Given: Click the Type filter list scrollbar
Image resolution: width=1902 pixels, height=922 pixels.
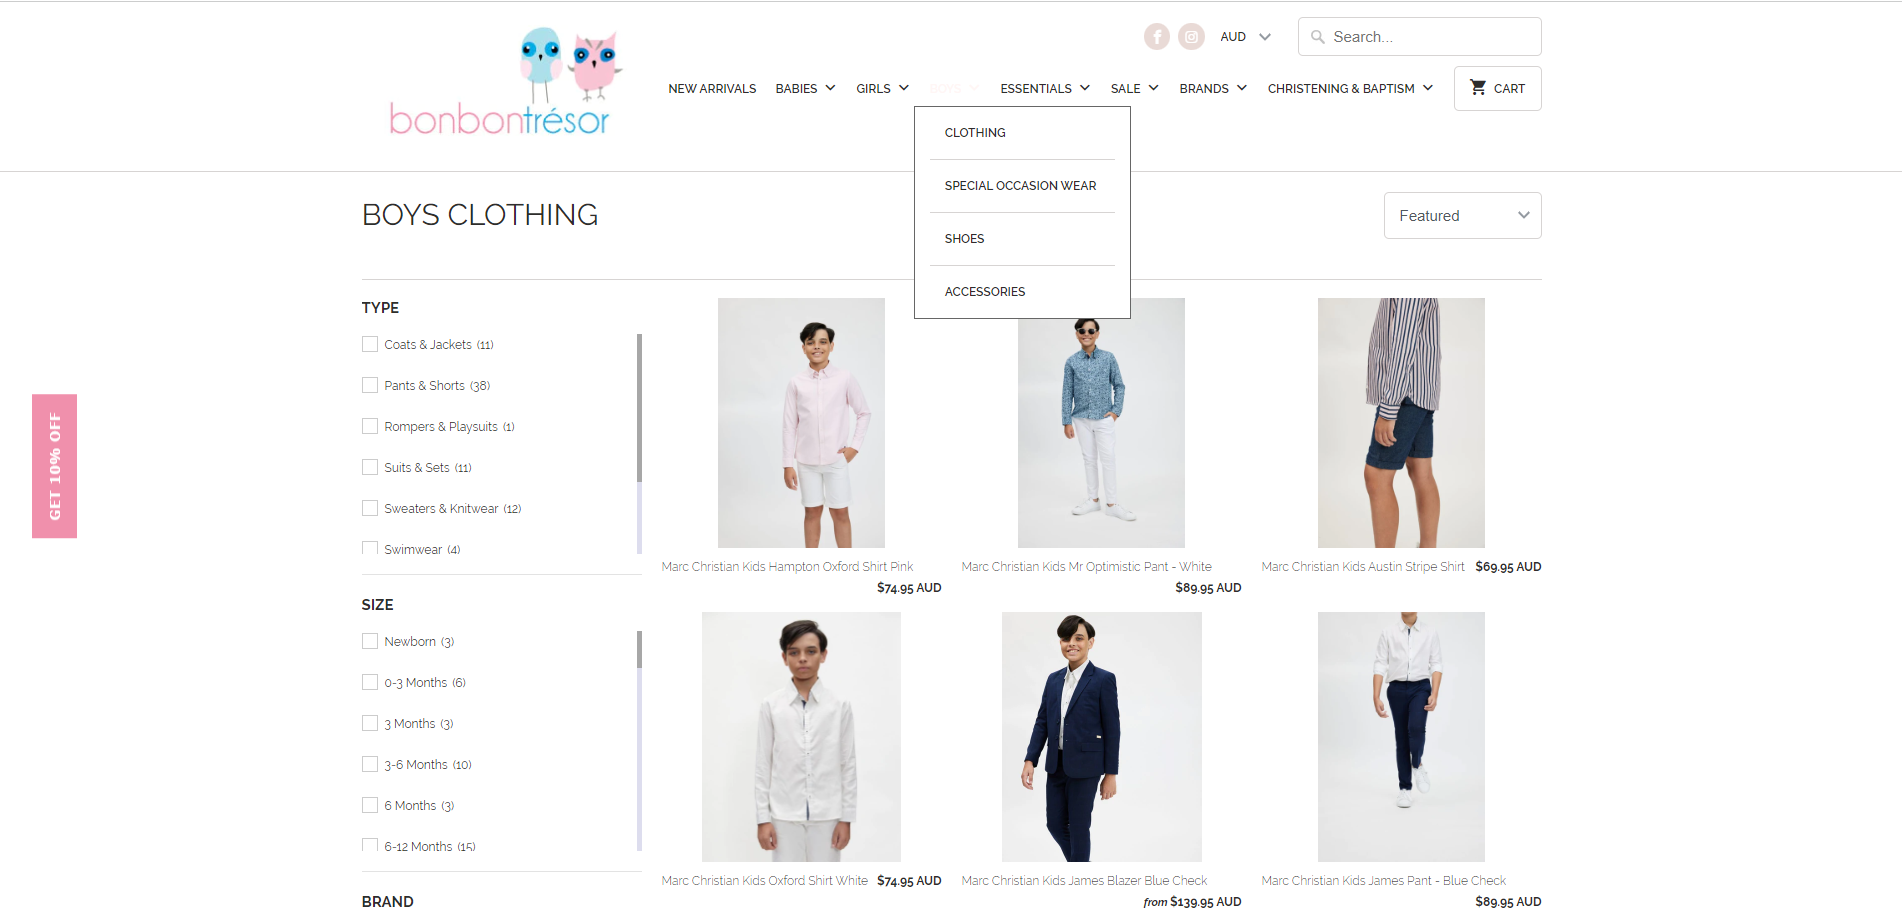Looking at the screenshot, I should pyautogui.click(x=639, y=410).
